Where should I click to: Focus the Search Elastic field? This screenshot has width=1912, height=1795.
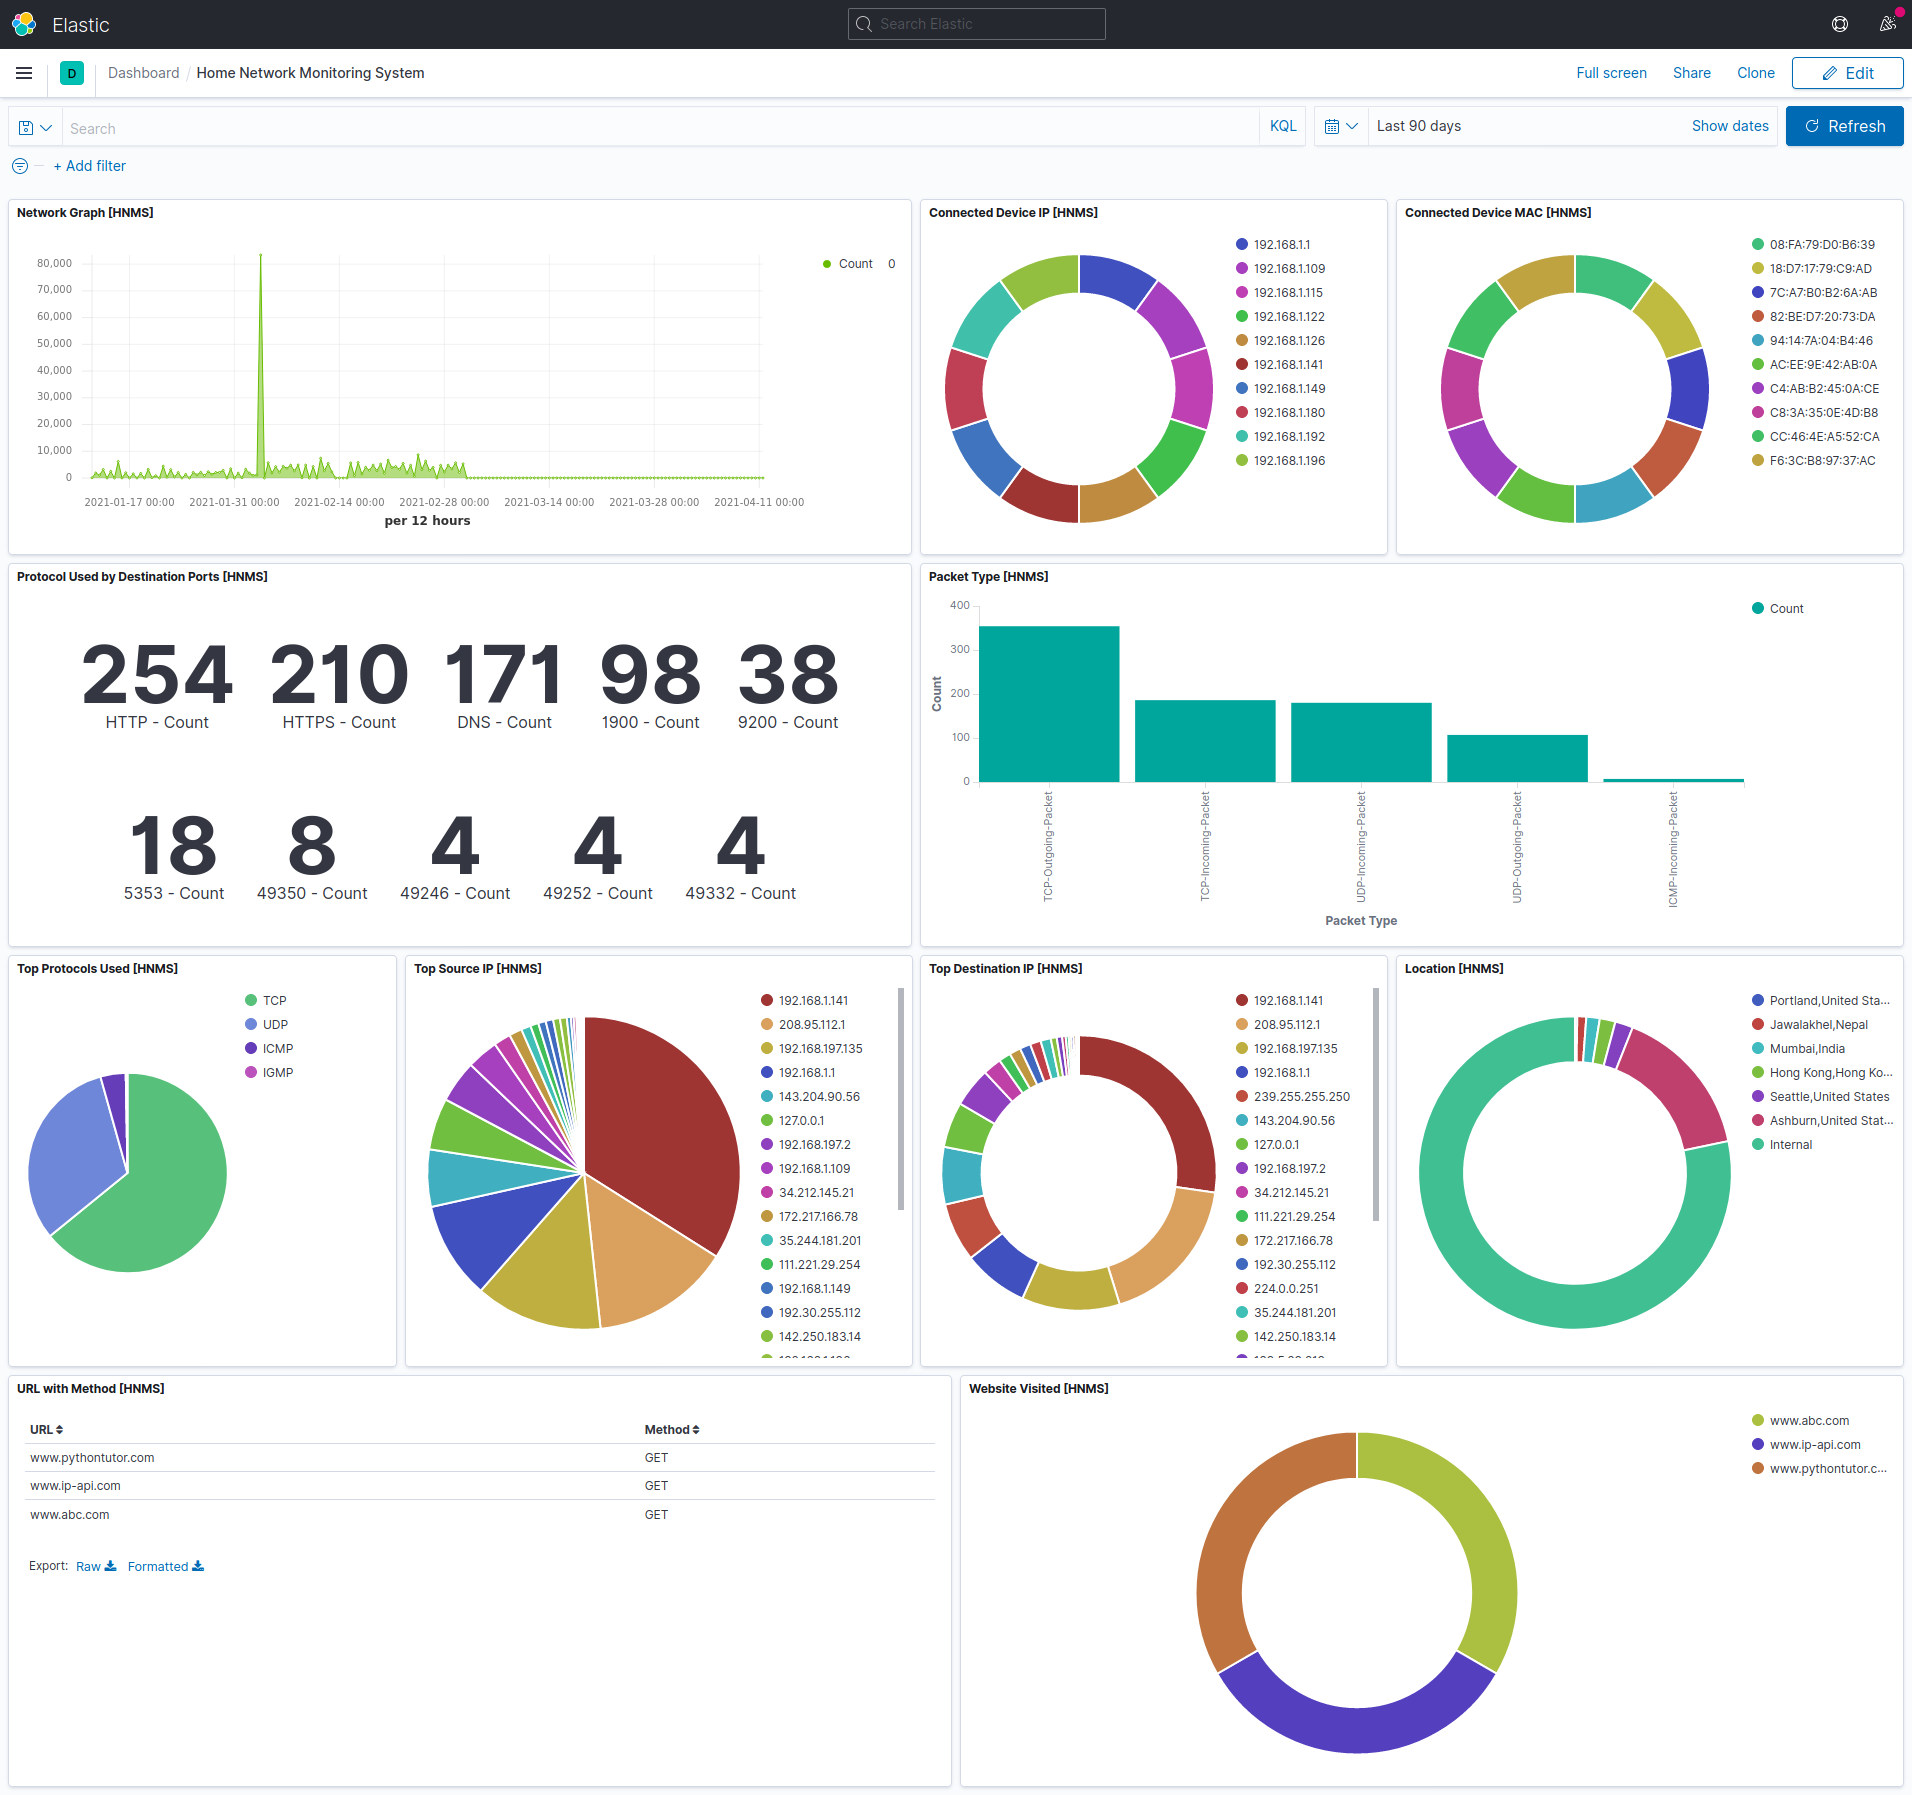[x=976, y=24]
